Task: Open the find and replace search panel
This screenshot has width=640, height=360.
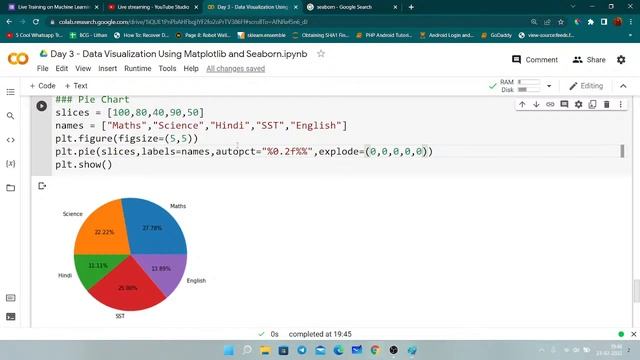Action: 11,116
